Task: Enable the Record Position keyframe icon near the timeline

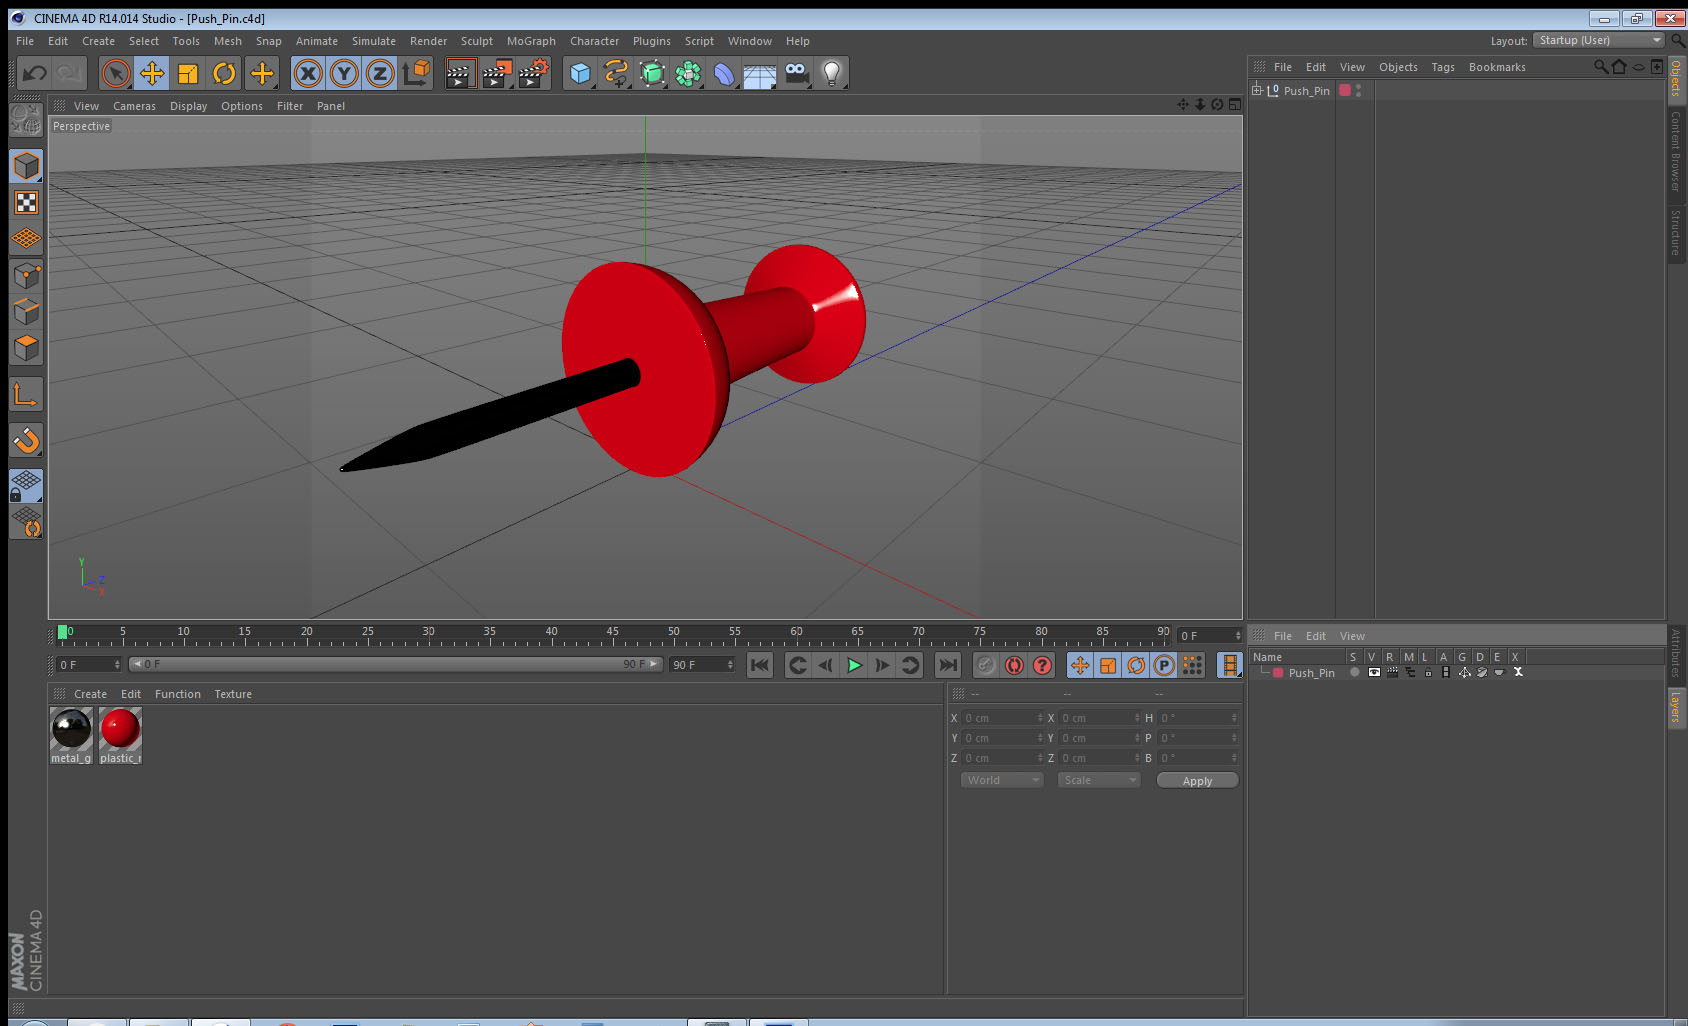Action: coord(1080,665)
